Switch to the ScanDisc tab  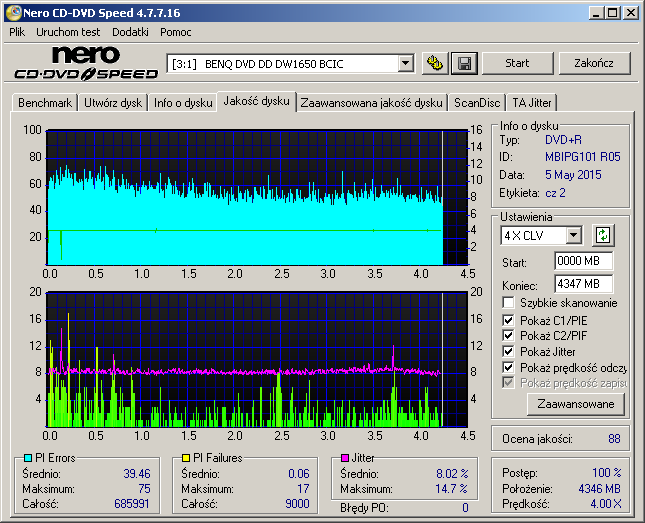477,103
